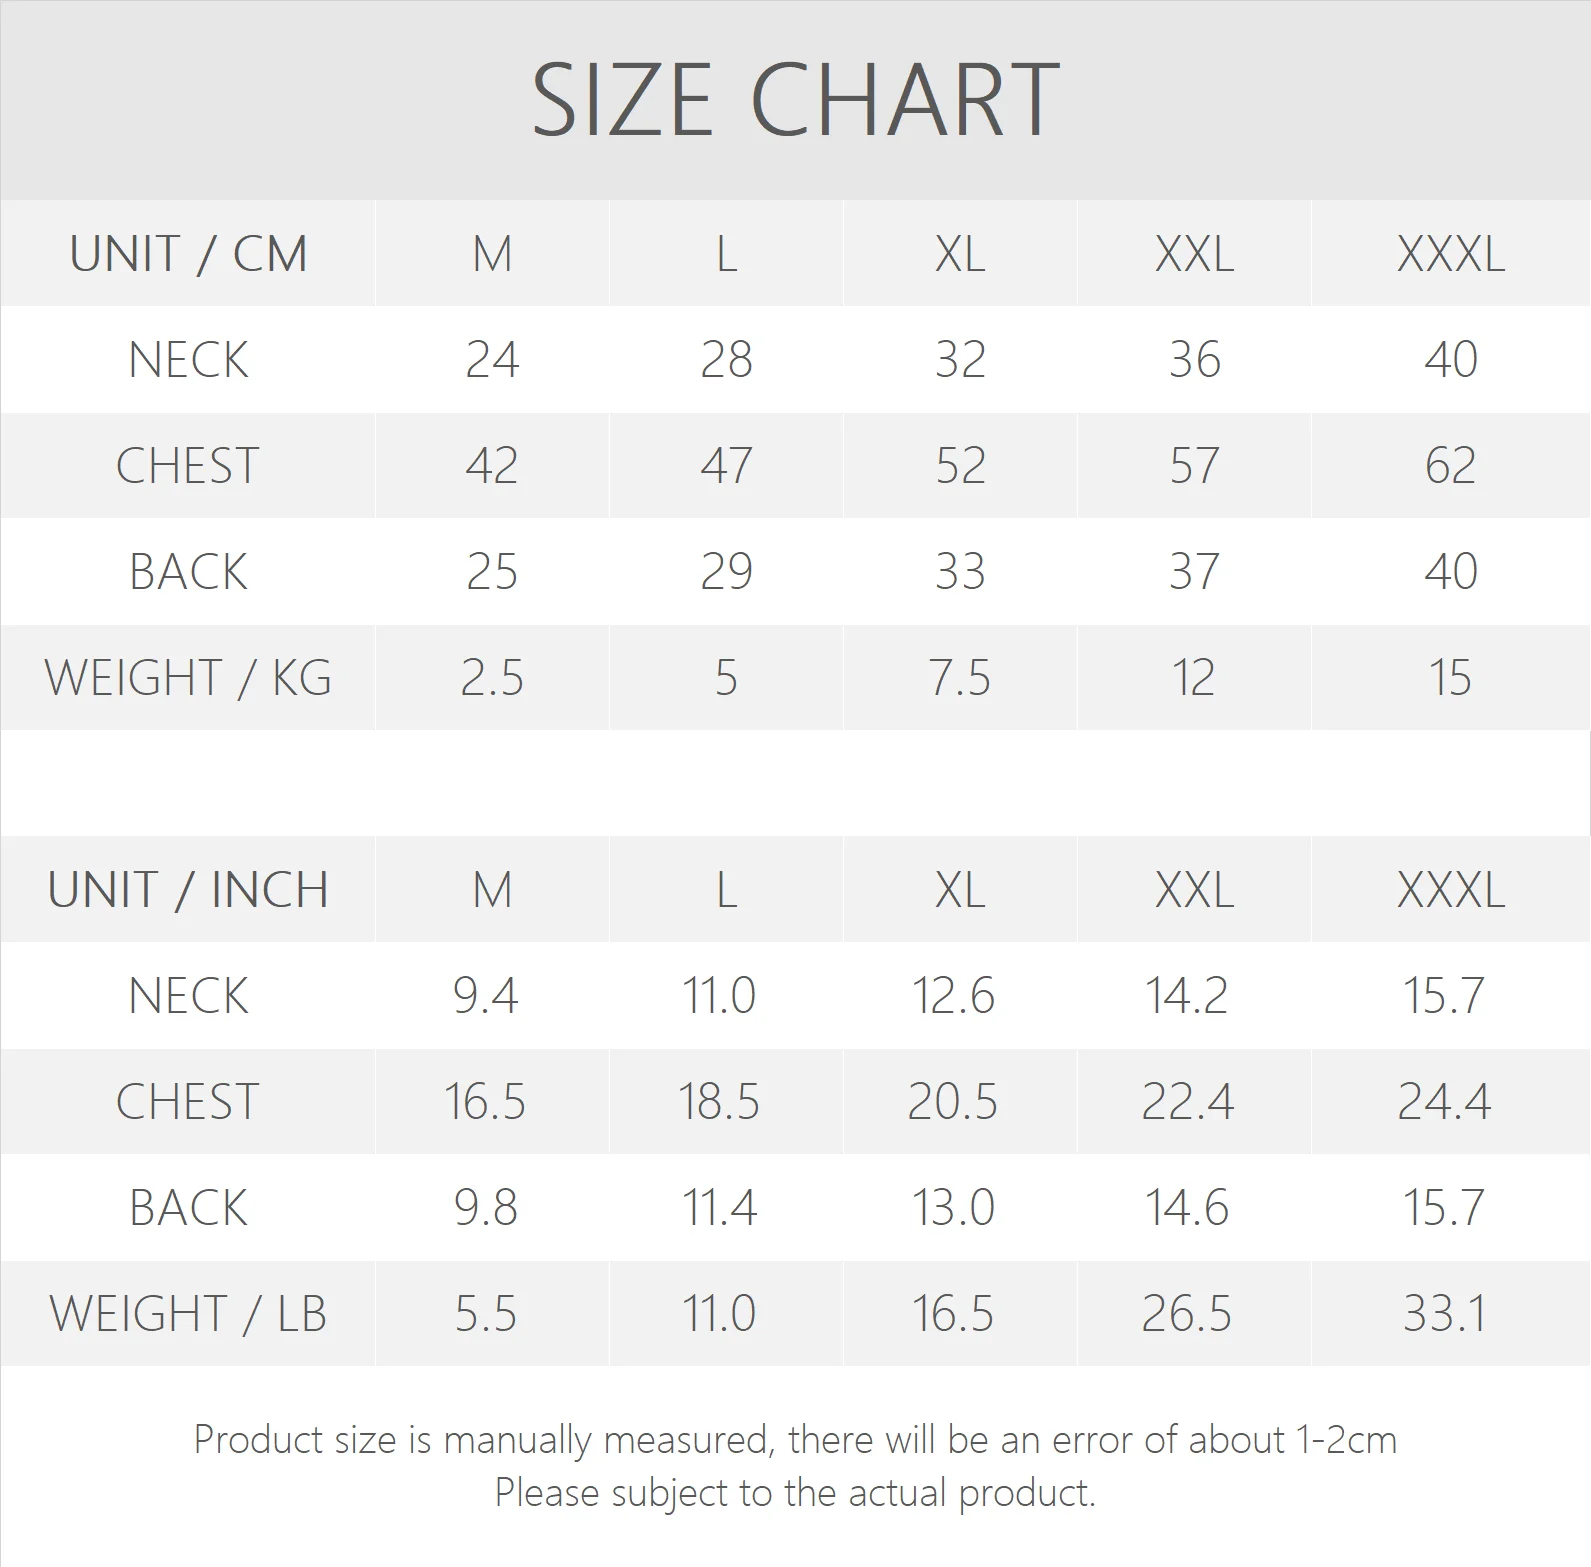Click the 9.4 inch neck value
The height and width of the screenshot is (1567, 1591).
click(486, 996)
